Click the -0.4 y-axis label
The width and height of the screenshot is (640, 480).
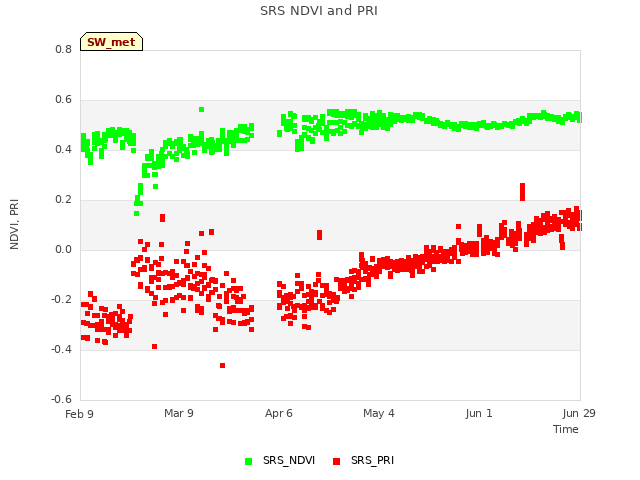[x=61, y=349]
